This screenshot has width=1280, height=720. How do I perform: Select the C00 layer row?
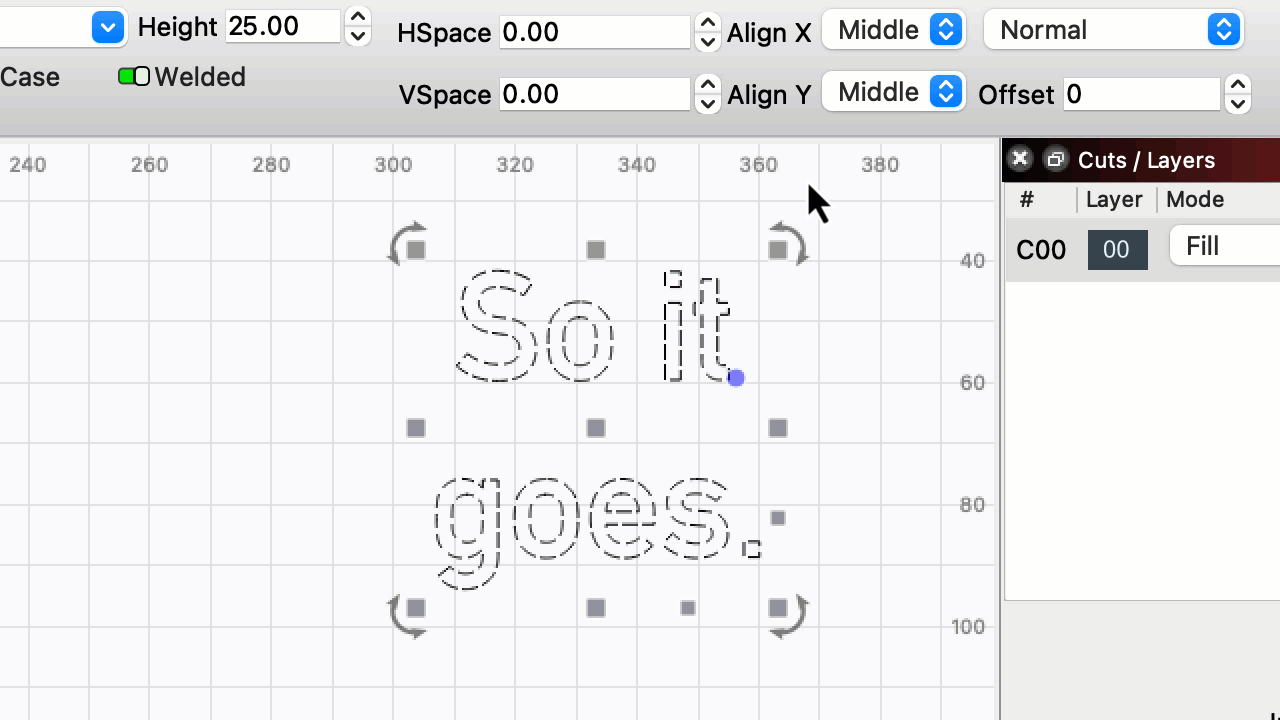(x=1040, y=249)
